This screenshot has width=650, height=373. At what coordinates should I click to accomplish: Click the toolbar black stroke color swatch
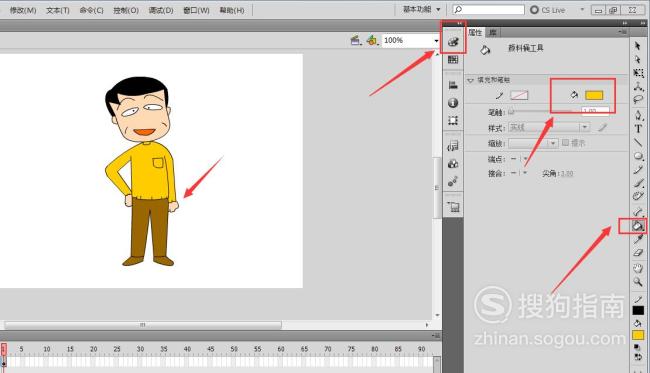pos(638,310)
